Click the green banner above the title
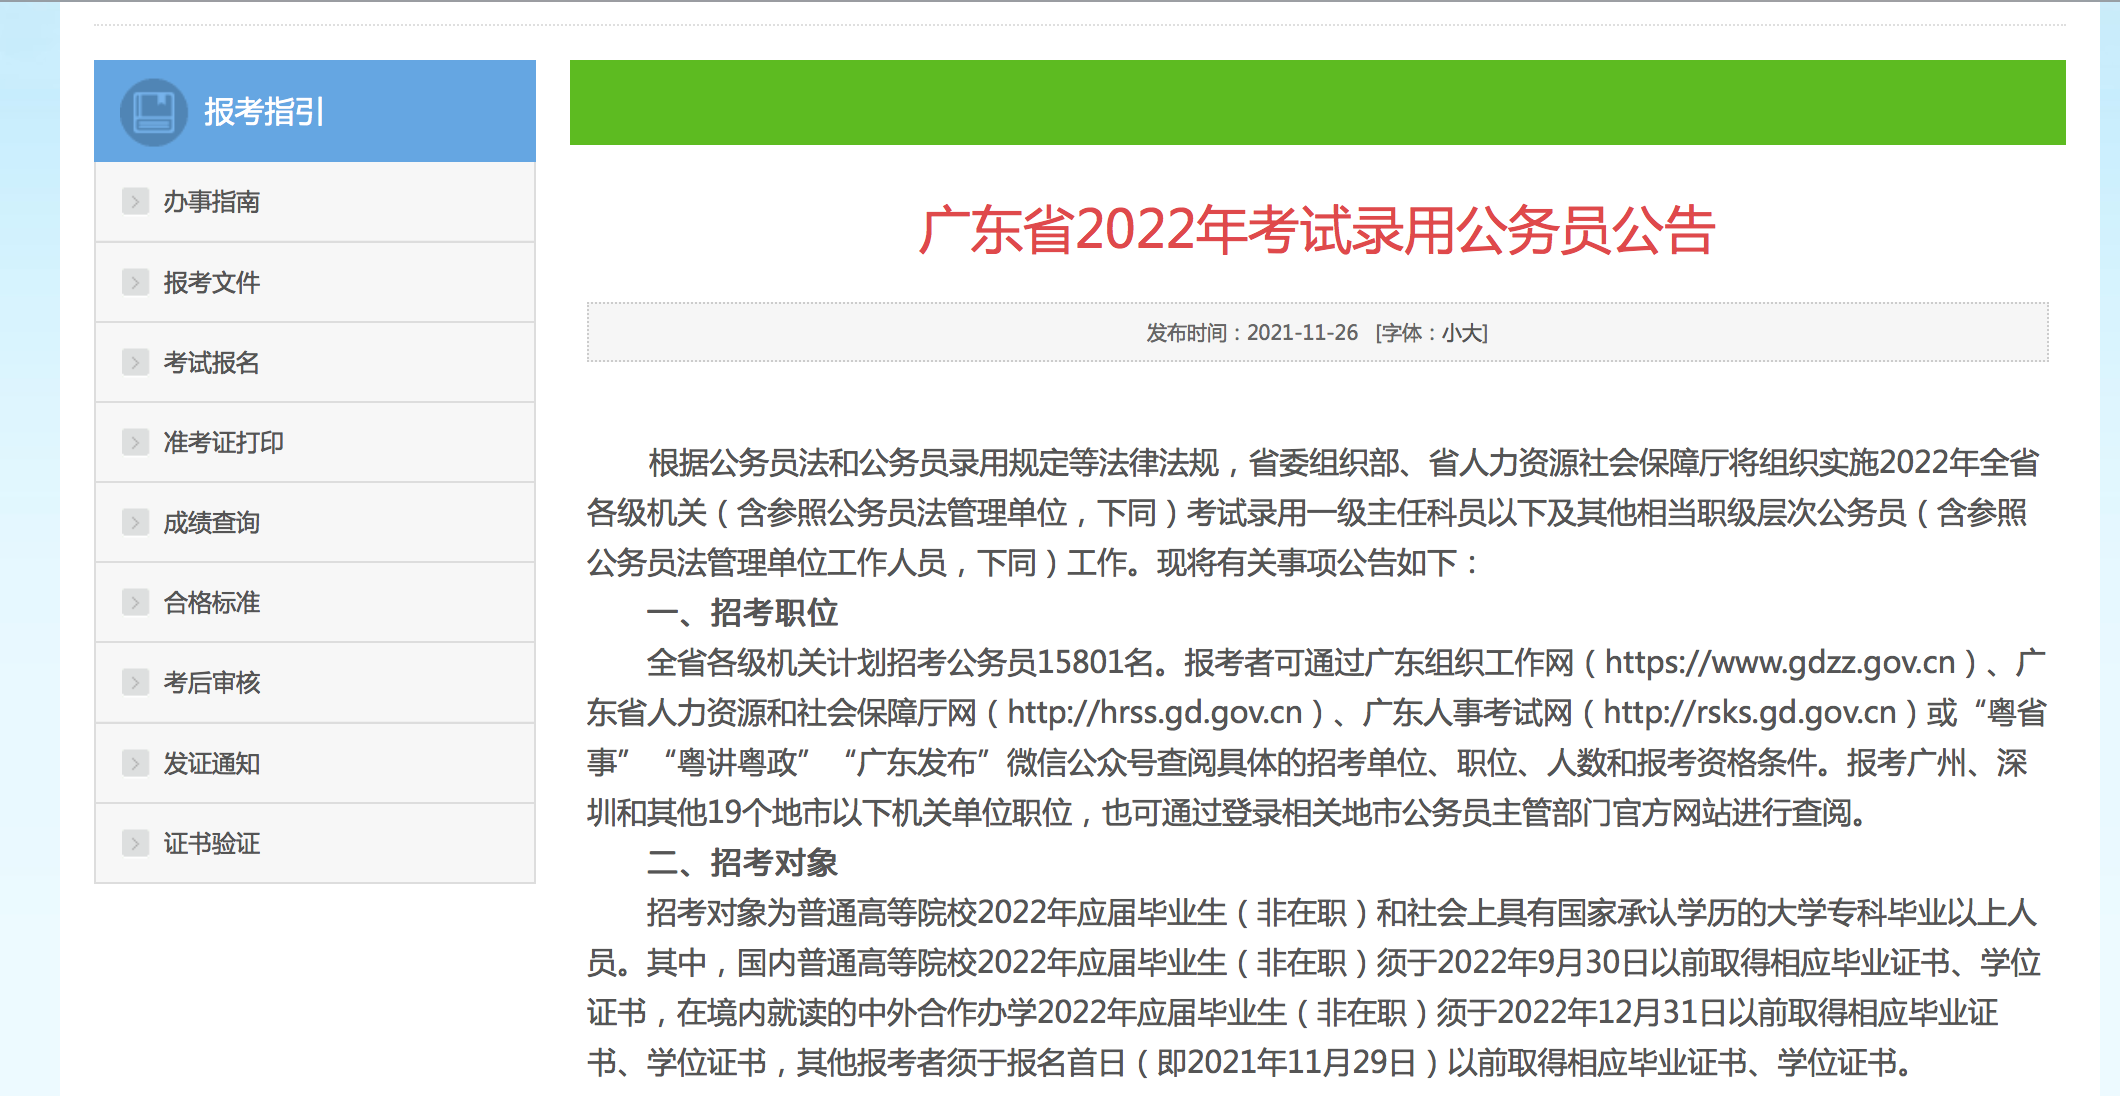Image resolution: width=2120 pixels, height=1096 pixels. point(1318,102)
